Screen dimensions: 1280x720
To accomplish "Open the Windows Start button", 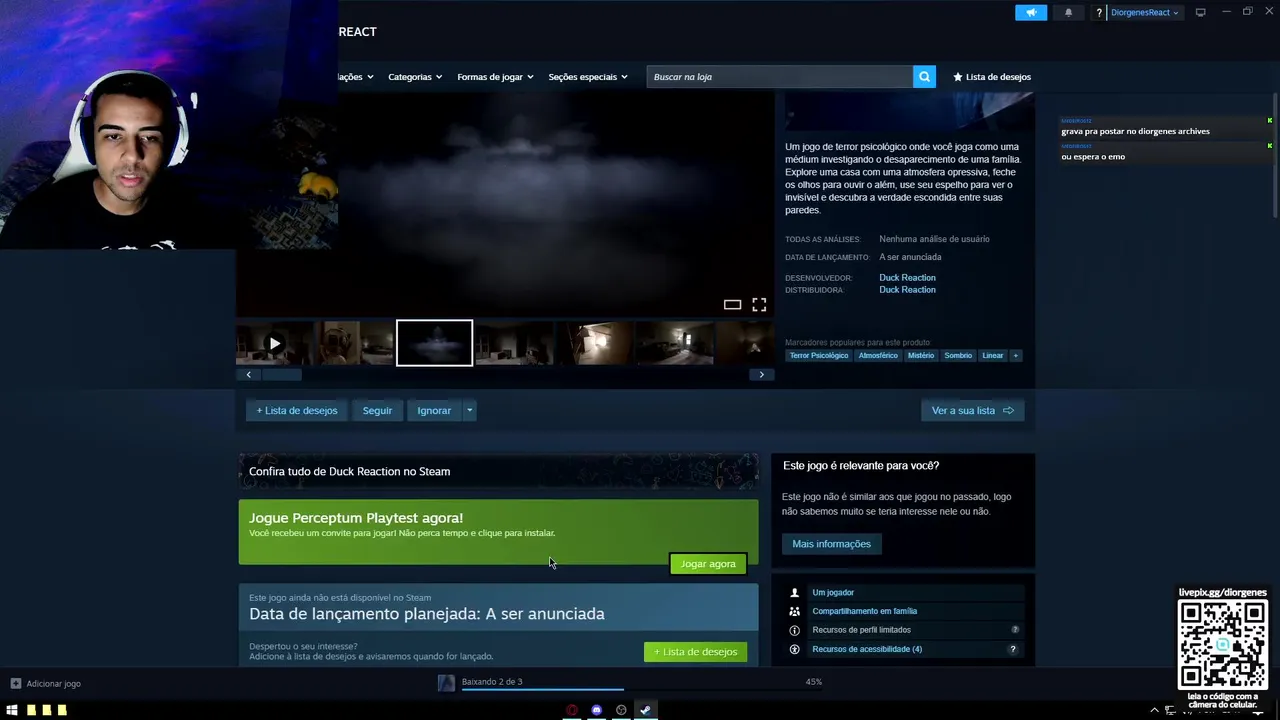I will click(x=11, y=710).
